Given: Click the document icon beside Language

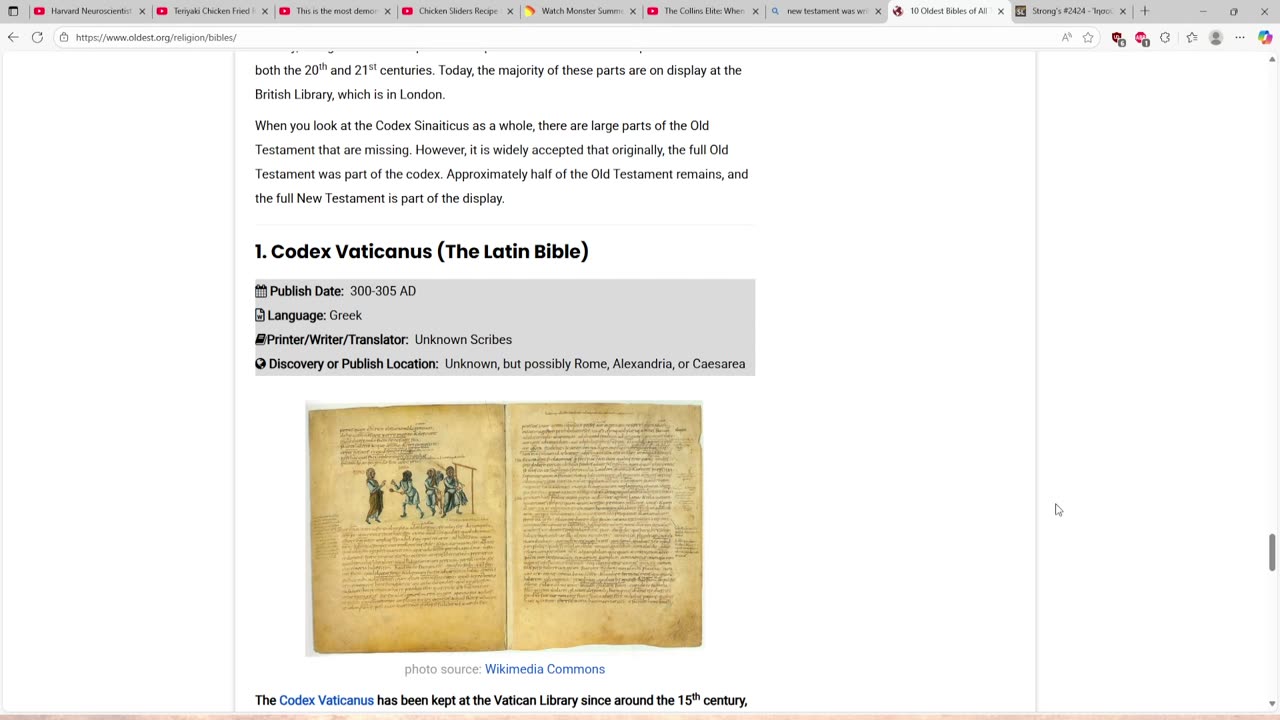Looking at the screenshot, I should tap(260, 315).
